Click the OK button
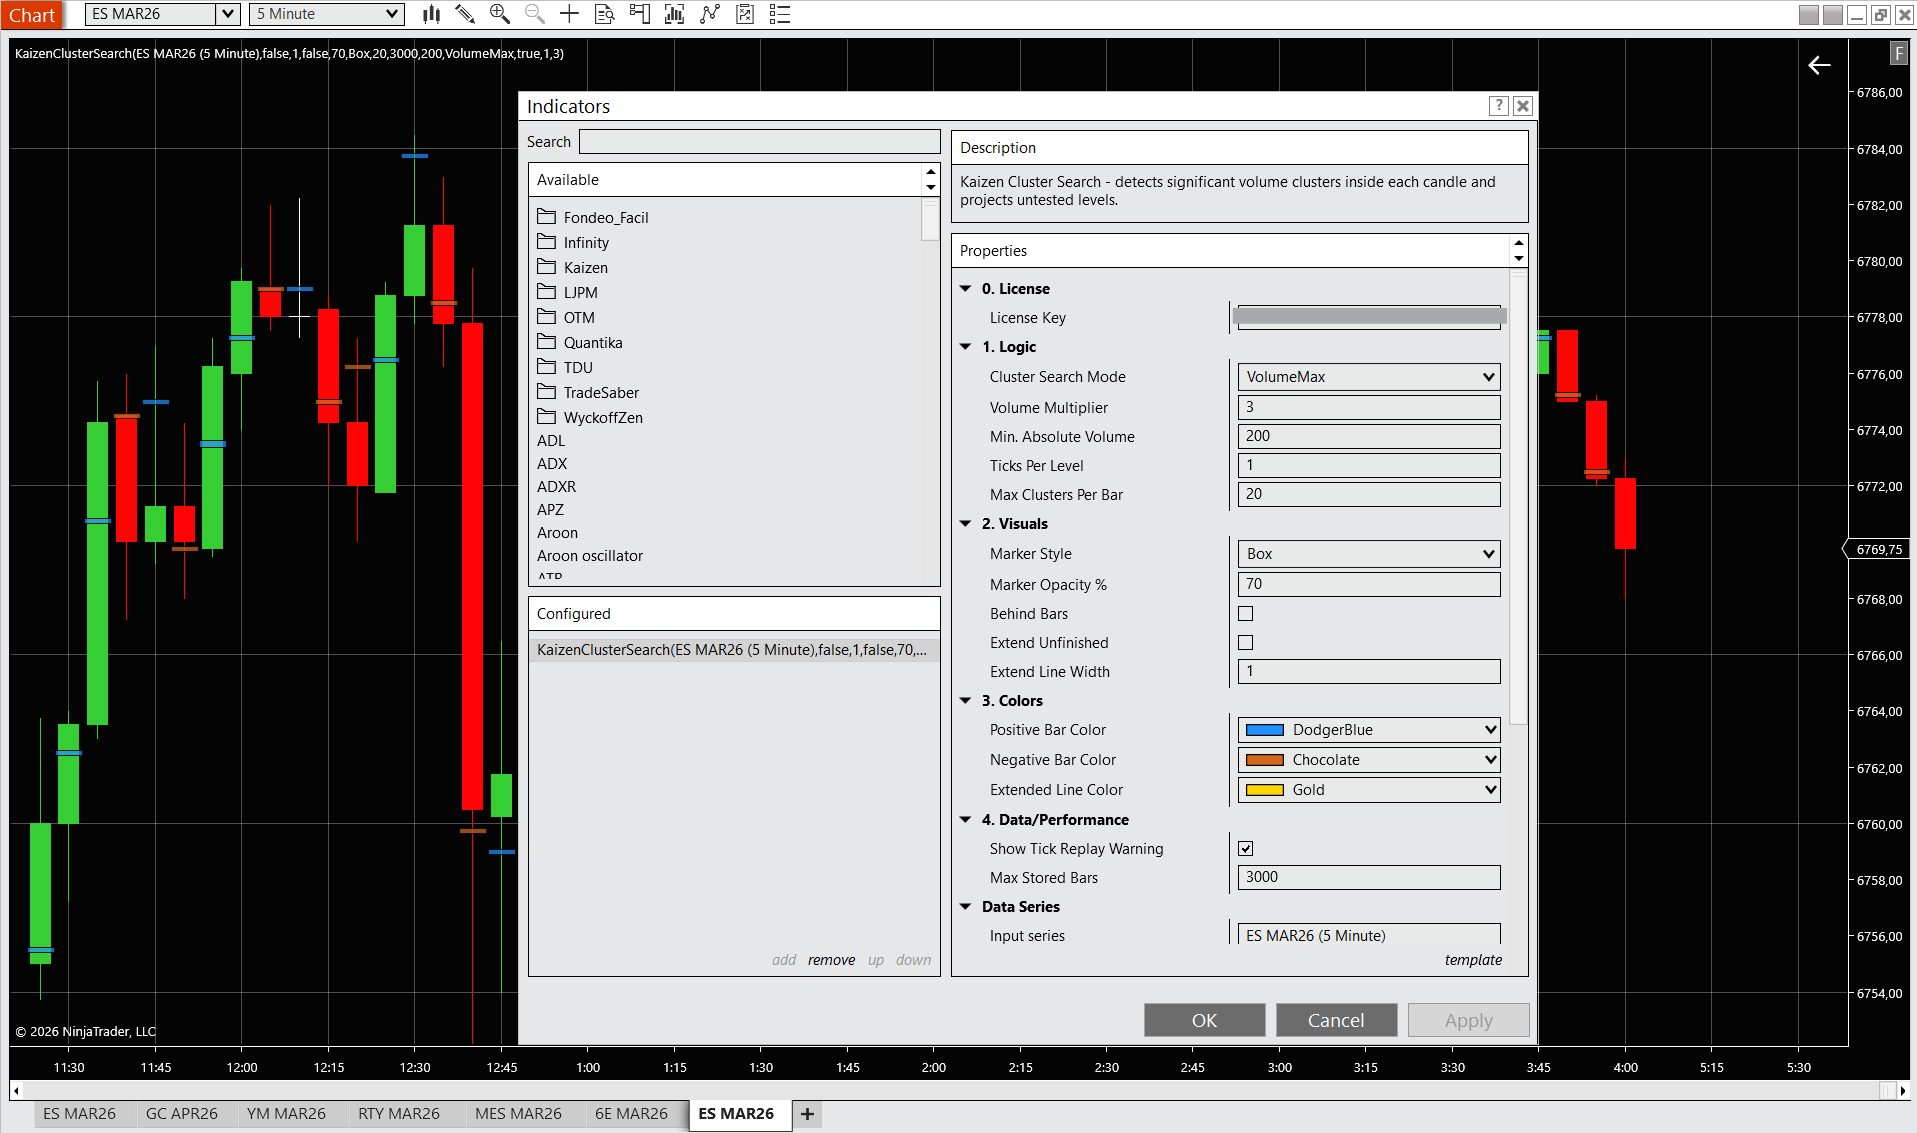 [x=1204, y=1020]
